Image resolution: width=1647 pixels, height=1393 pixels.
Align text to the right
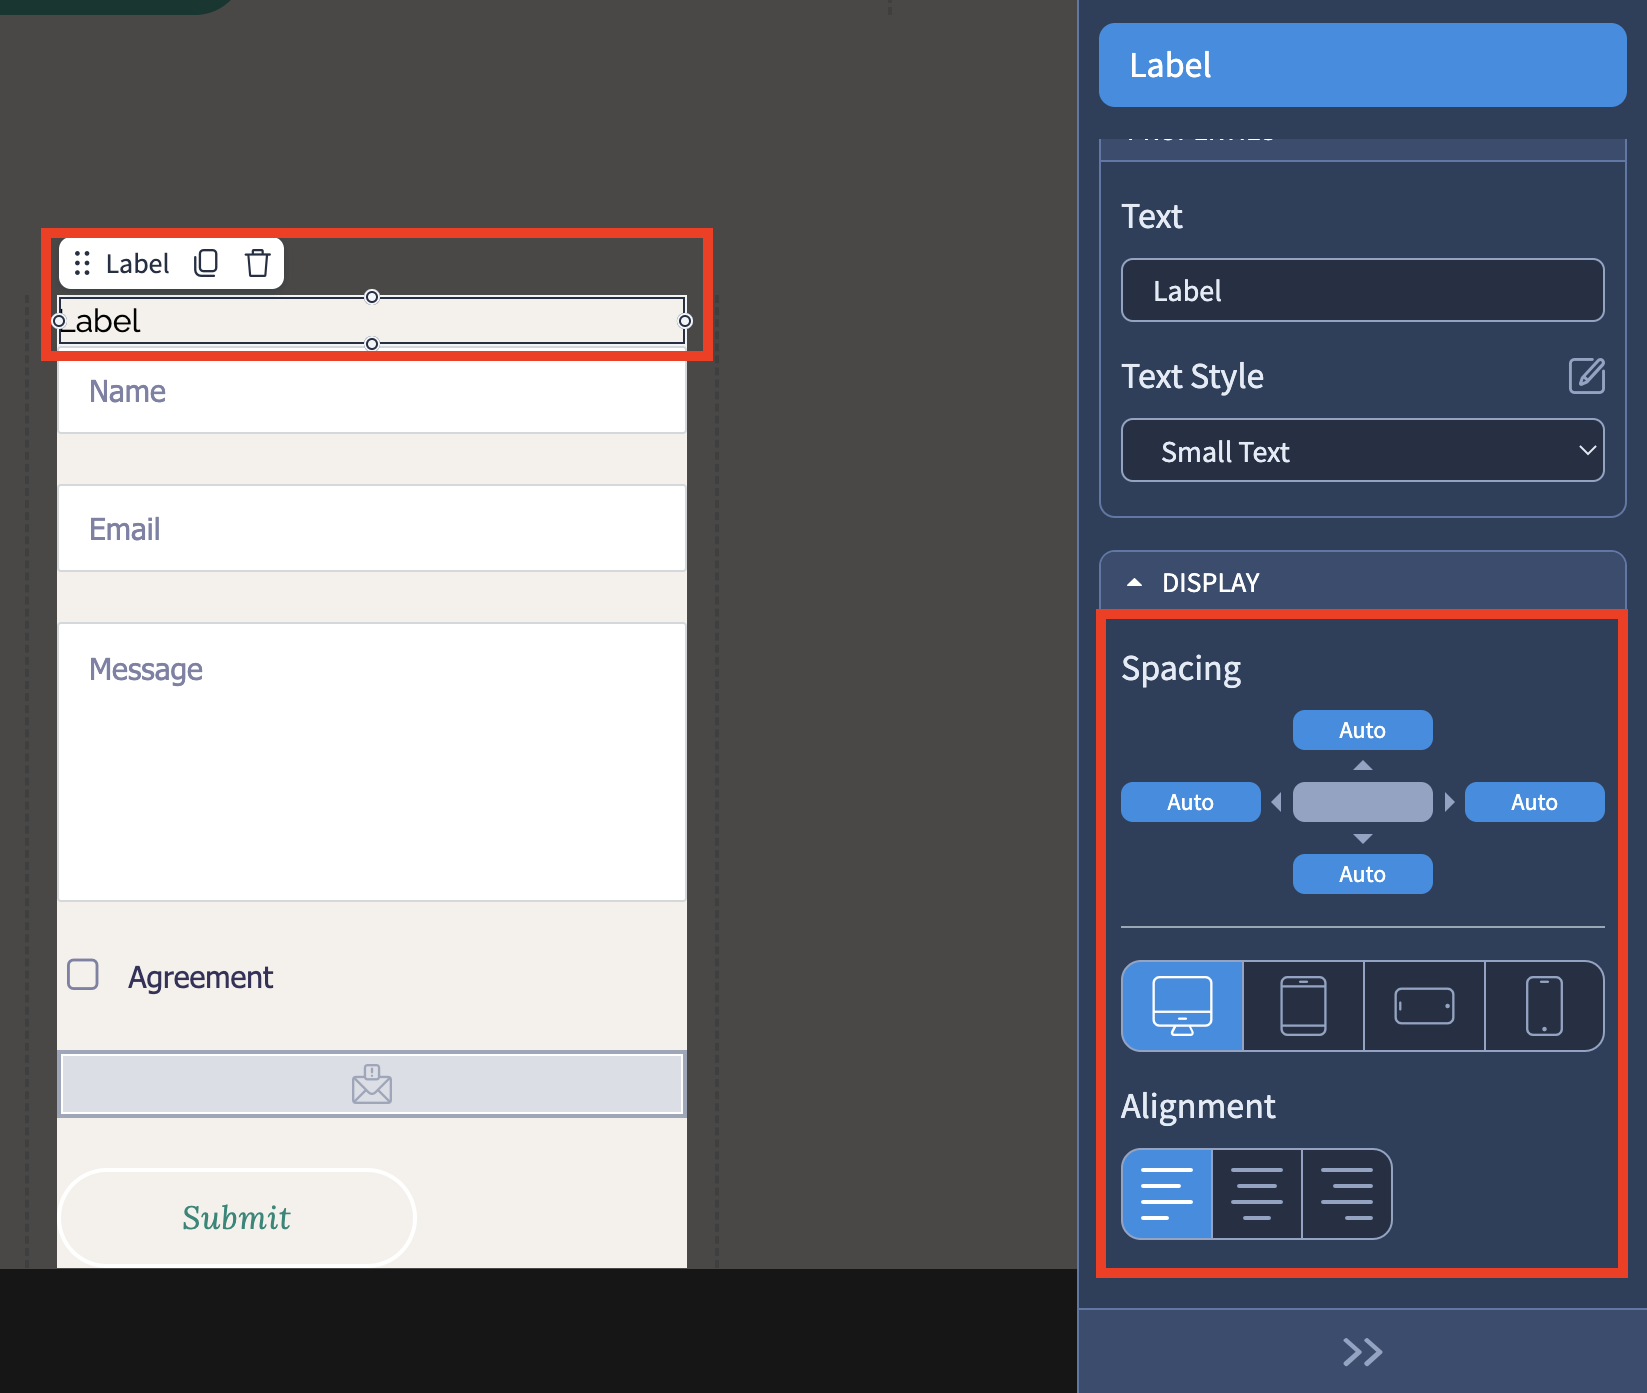[1346, 1194]
